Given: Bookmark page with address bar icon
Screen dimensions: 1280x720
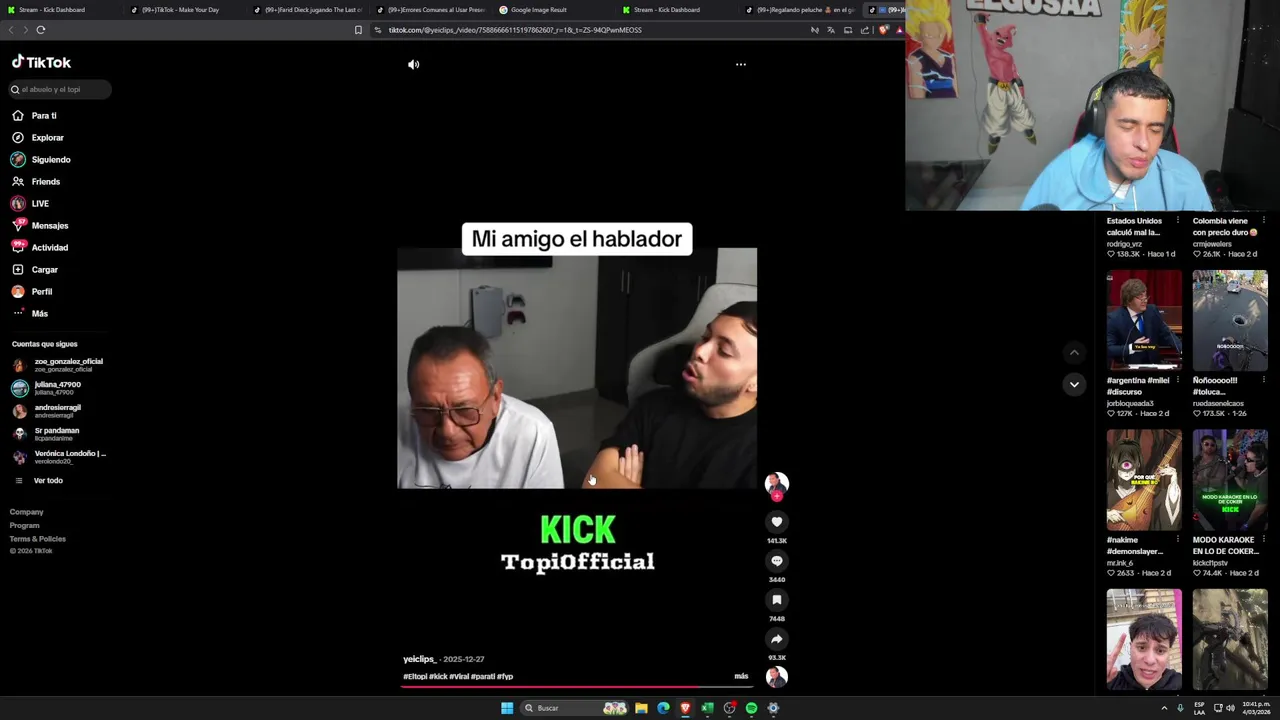Looking at the screenshot, I should point(358,30).
